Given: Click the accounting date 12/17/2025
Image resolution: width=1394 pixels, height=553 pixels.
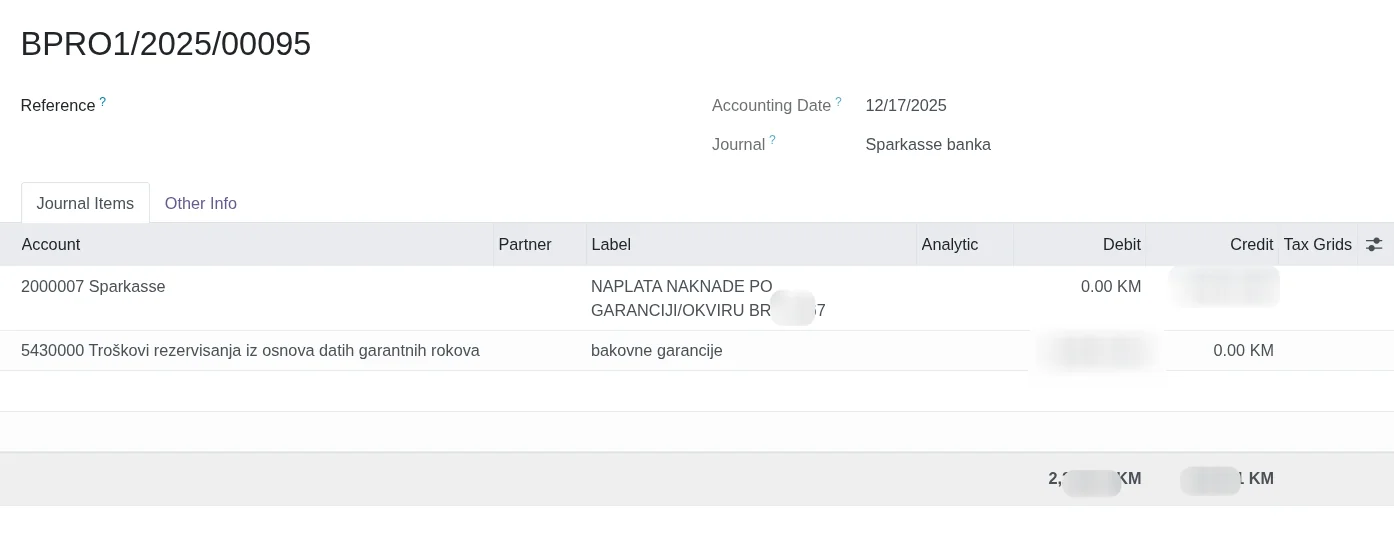Looking at the screenshot, I should 906,105.
